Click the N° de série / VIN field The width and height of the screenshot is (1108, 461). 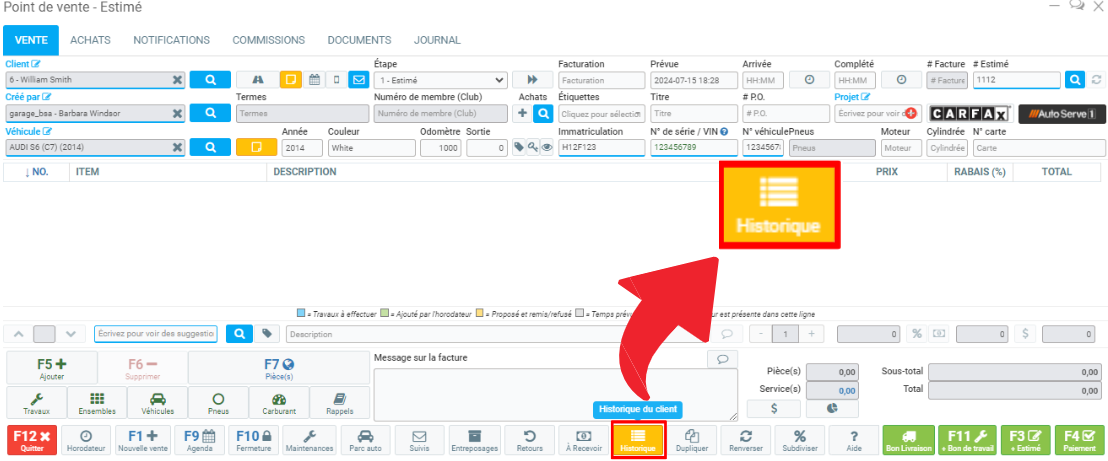pos(691,148)
